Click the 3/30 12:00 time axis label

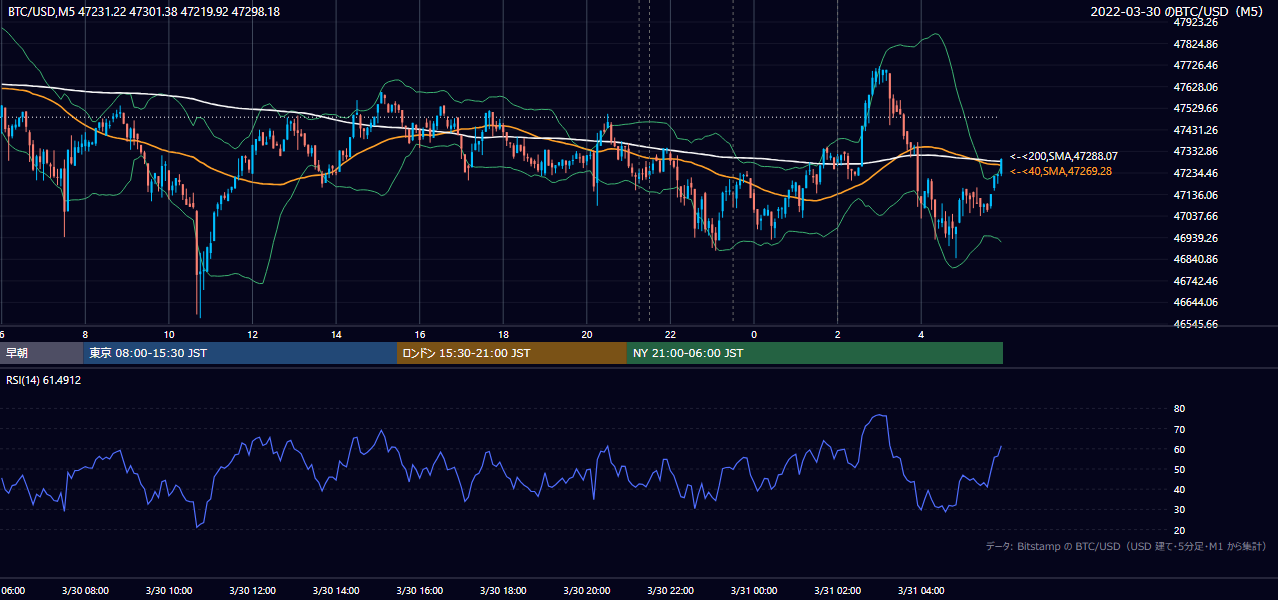(253, 590)
